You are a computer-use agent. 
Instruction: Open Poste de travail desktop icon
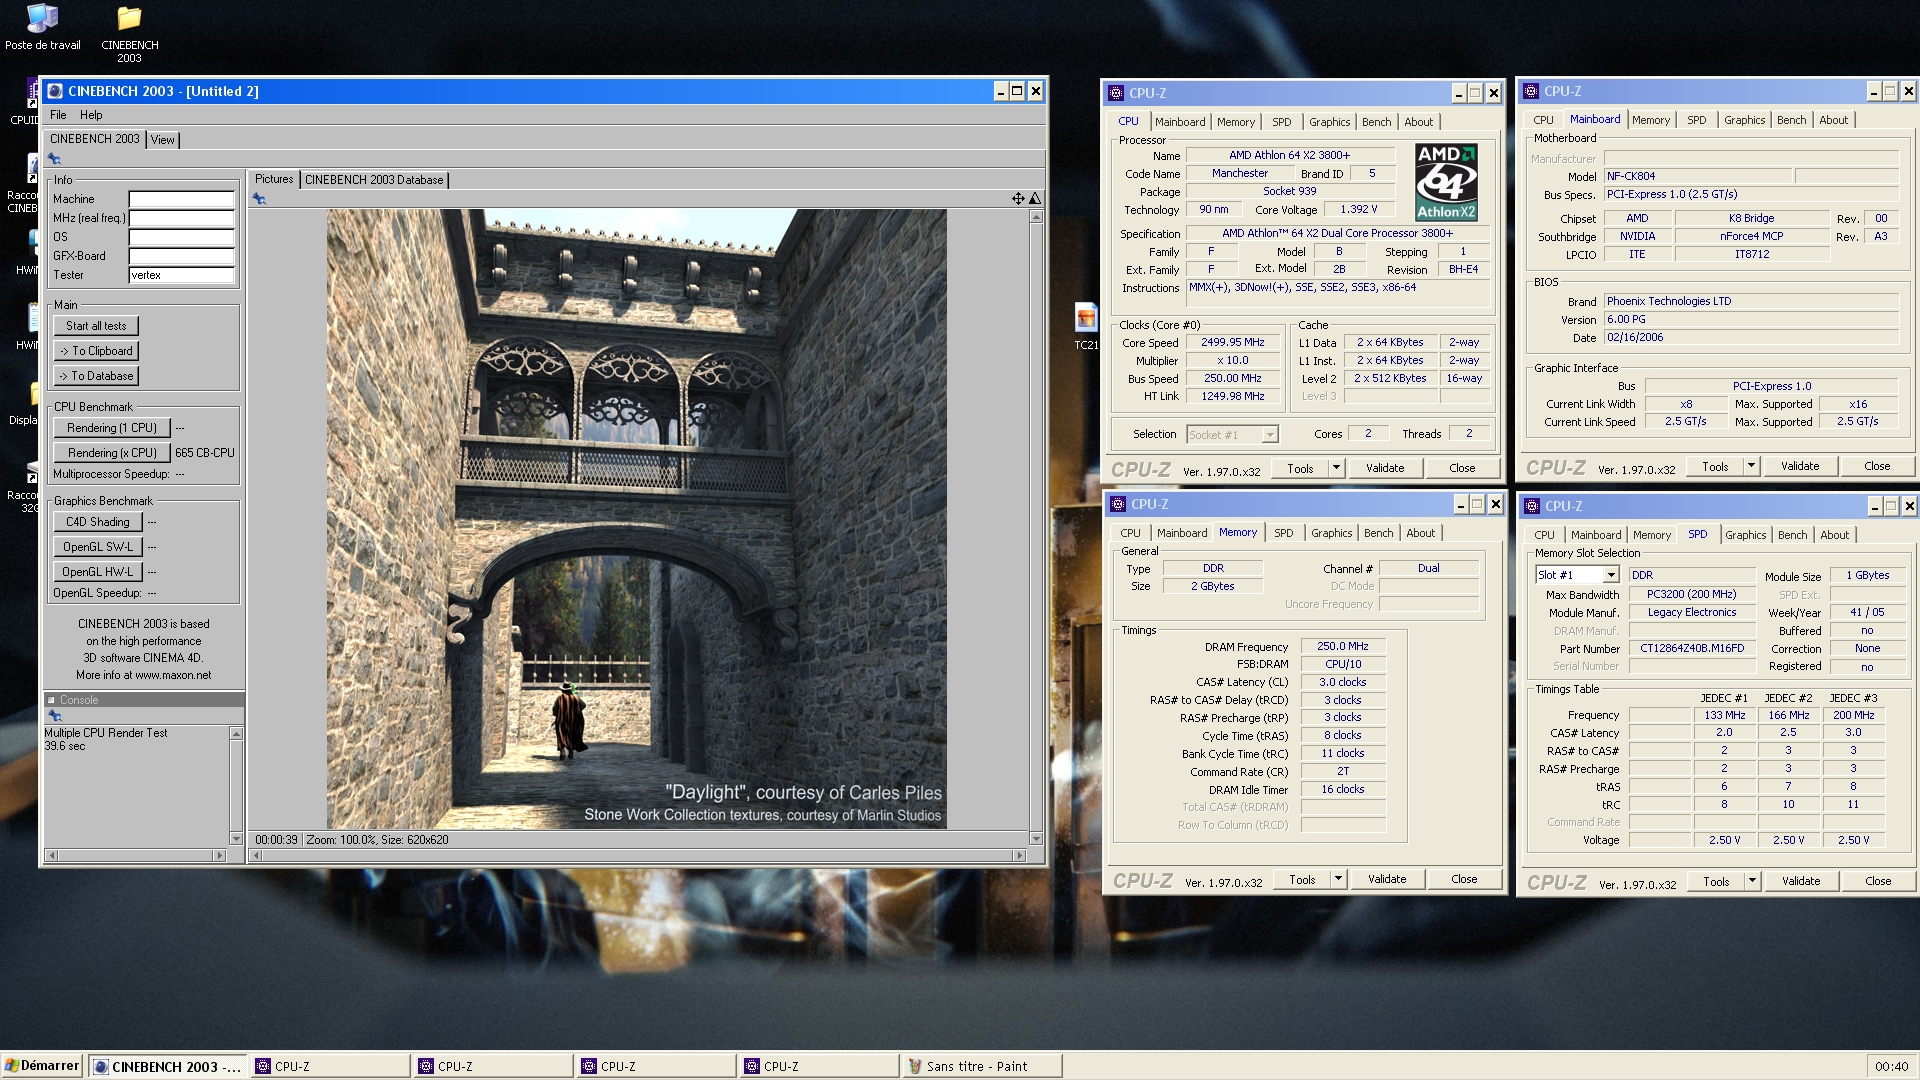pos(42,28)
